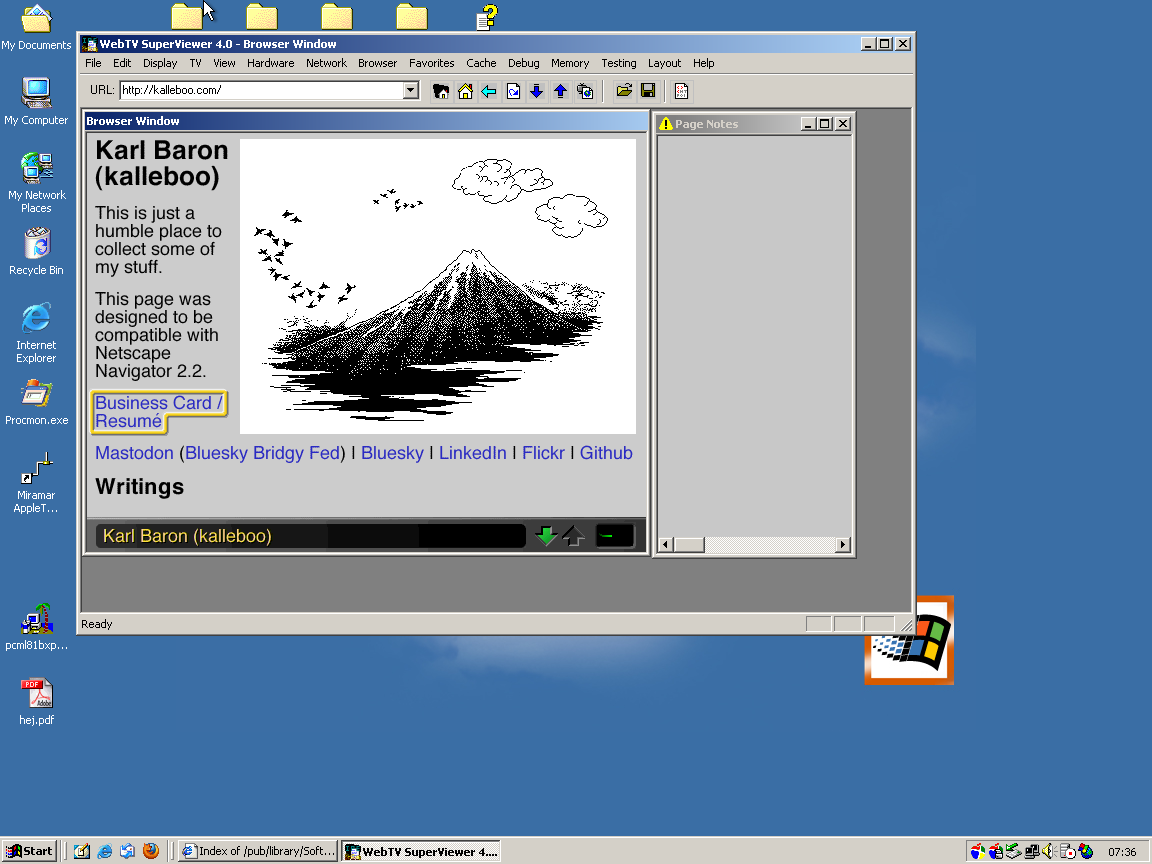Click the floppy disk save icon
Viewport: 1152px width, 864px height.
point(648,91)
